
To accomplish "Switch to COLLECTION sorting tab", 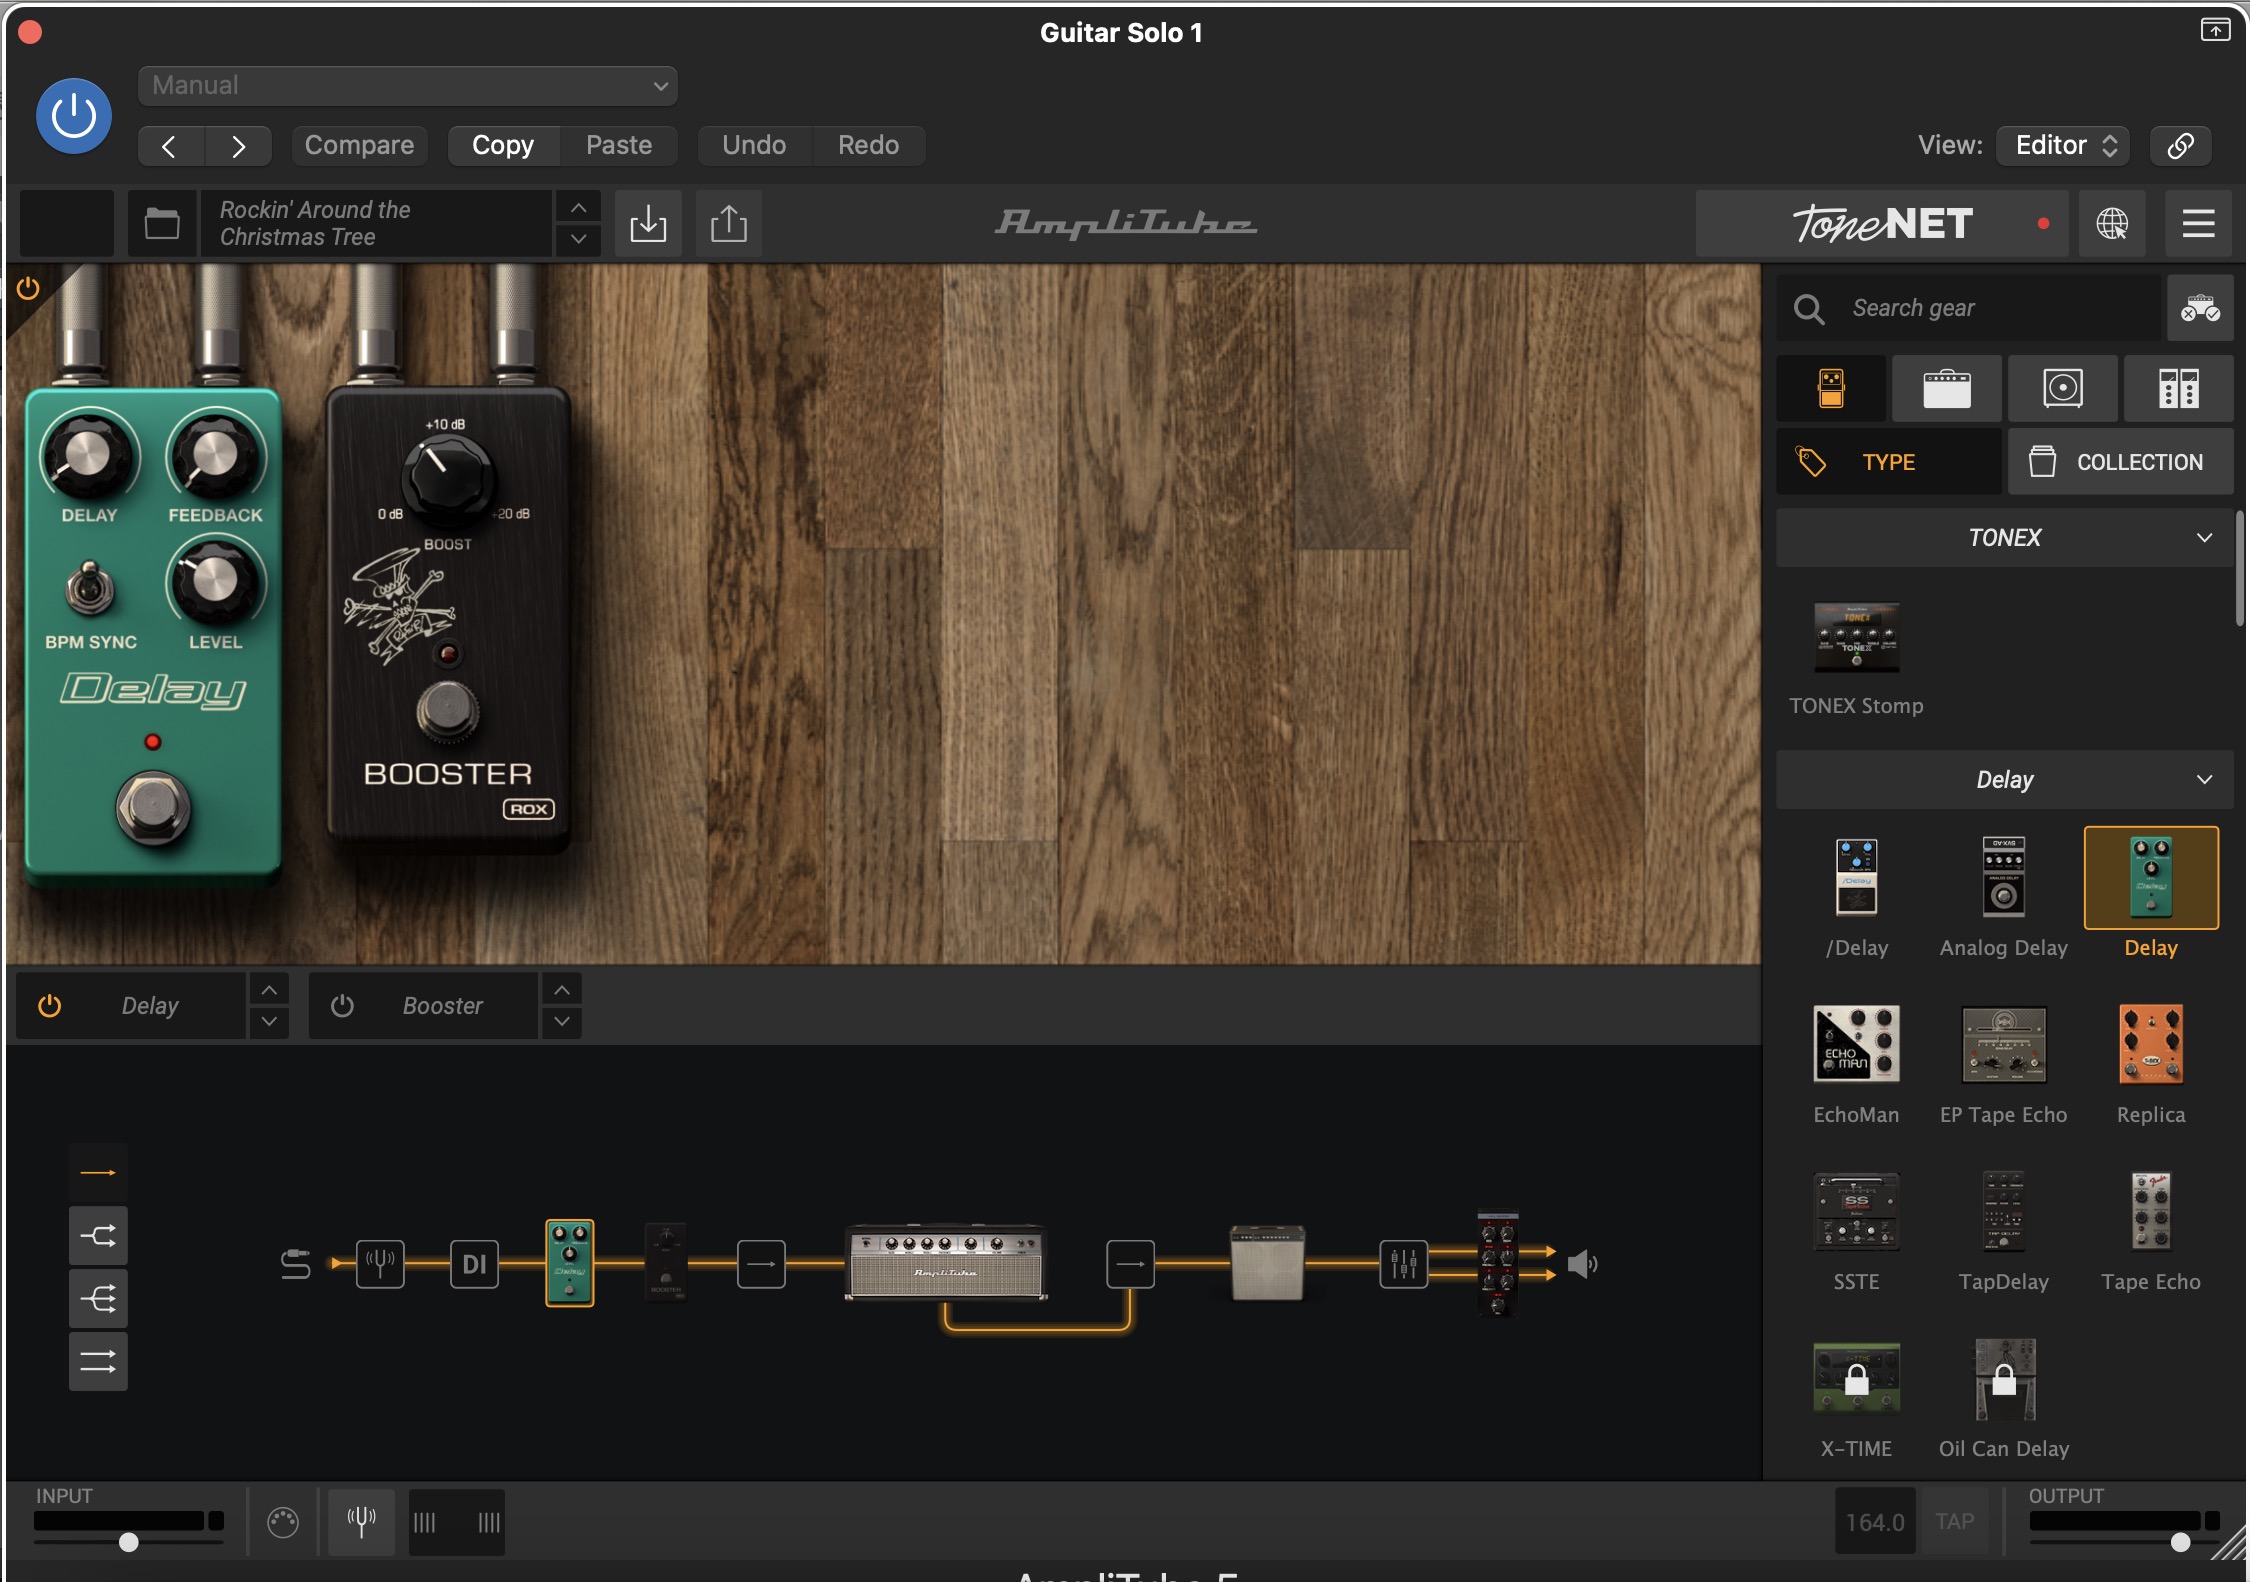I will (x=2120, y=462).
